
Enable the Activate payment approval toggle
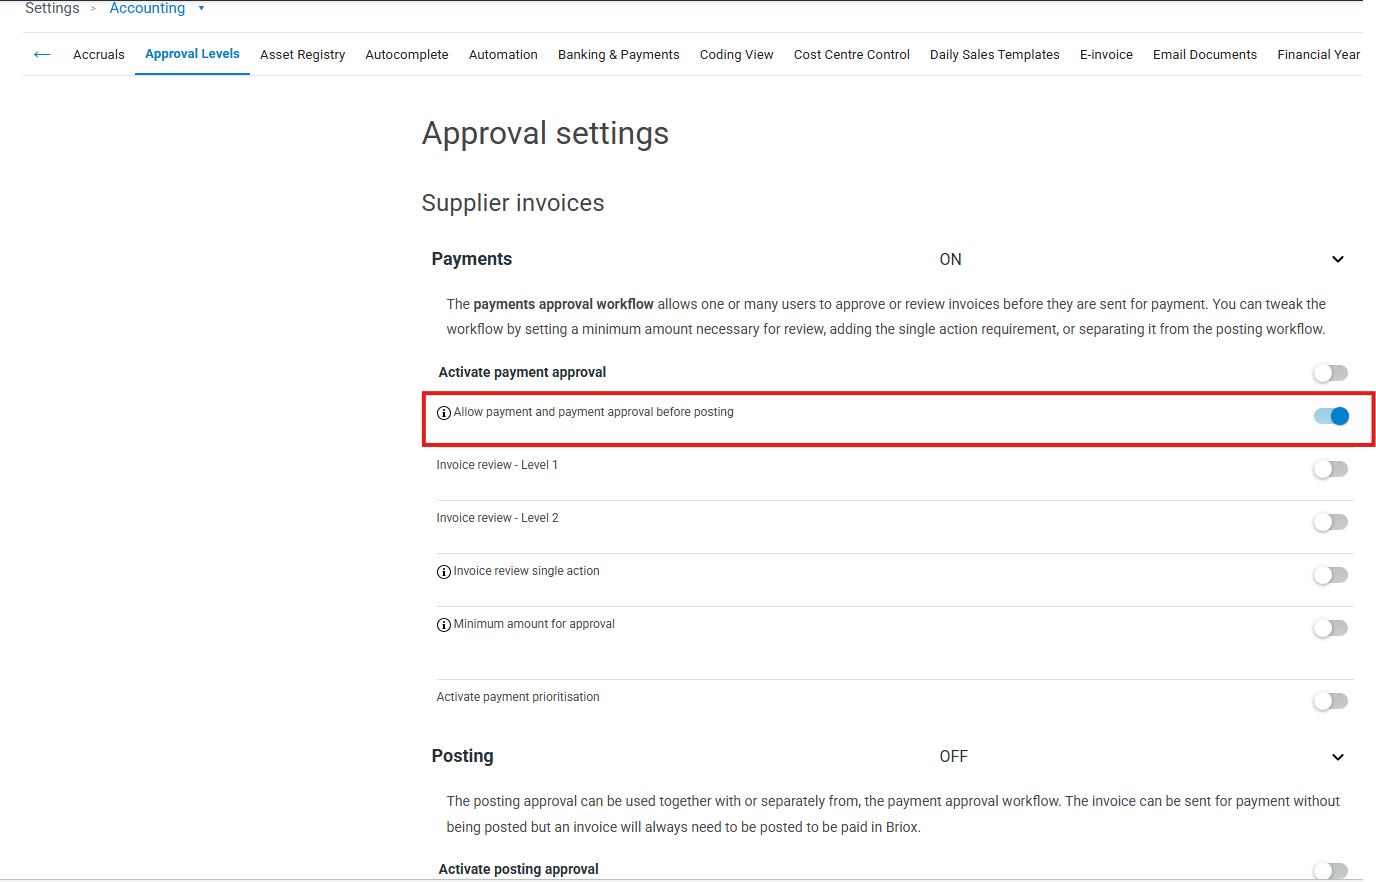[x=1330, y=373]
